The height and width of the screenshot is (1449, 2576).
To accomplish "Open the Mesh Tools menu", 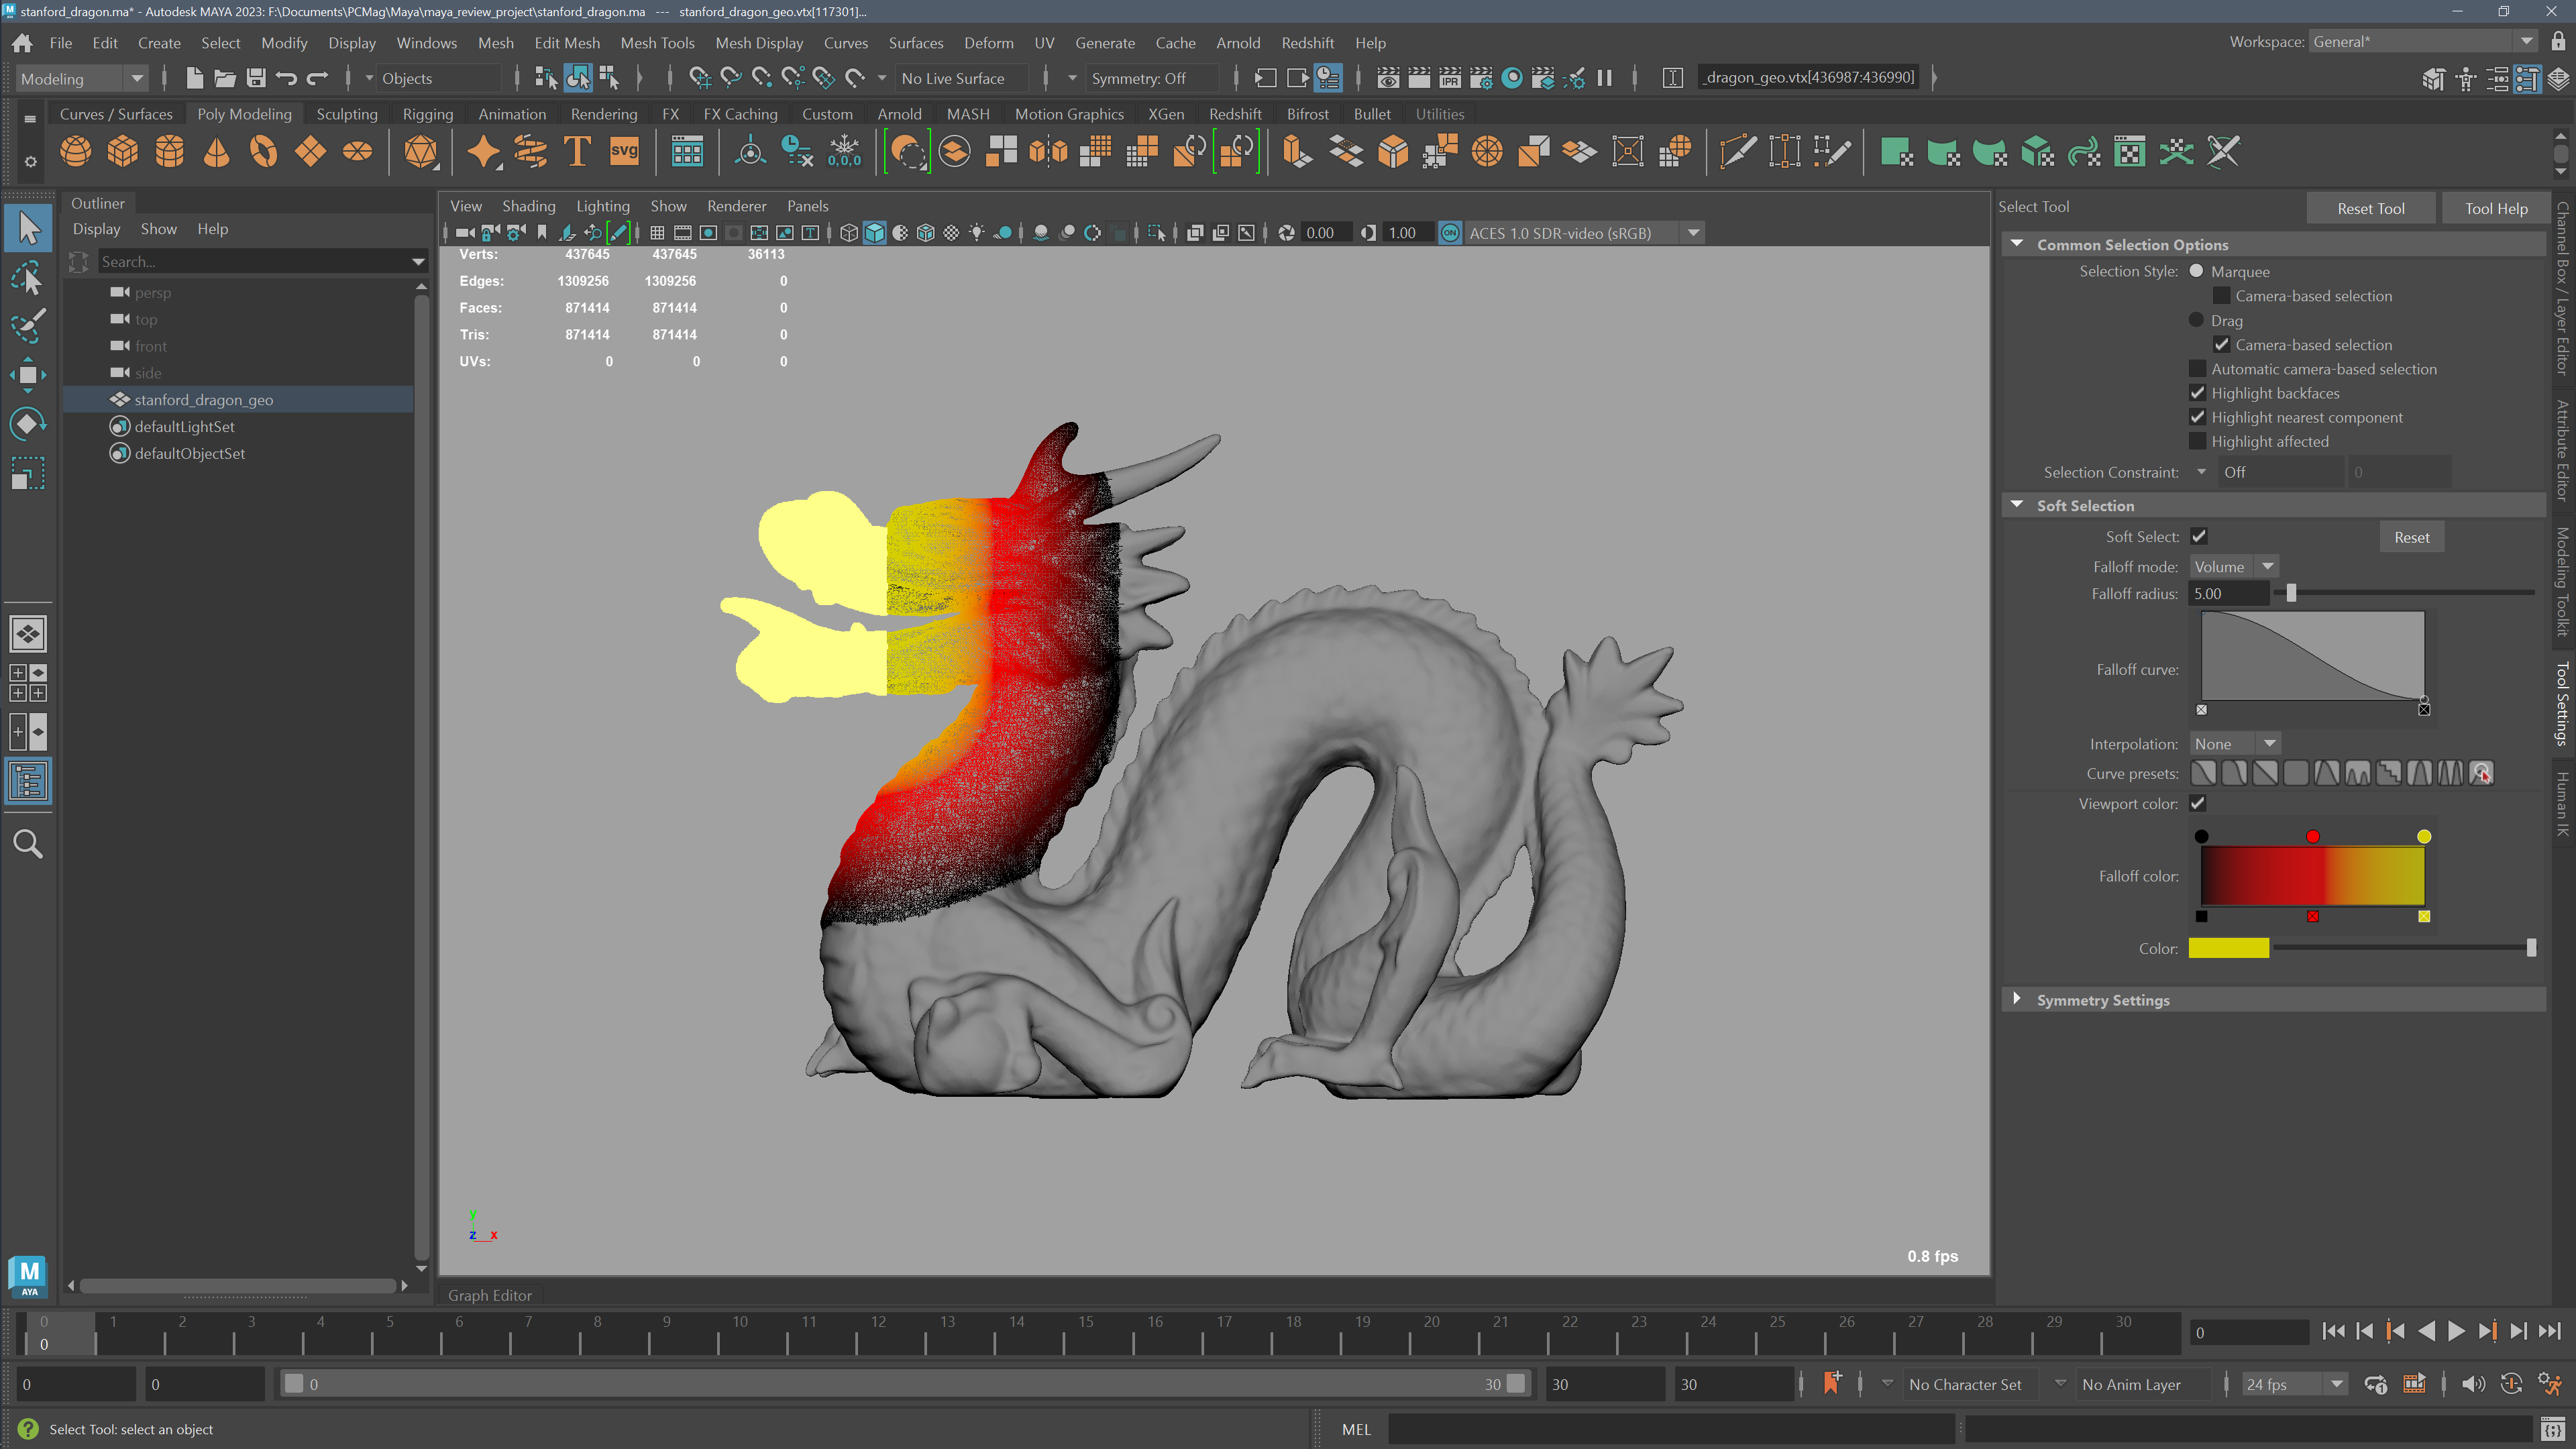I will [x=657, y=43].
